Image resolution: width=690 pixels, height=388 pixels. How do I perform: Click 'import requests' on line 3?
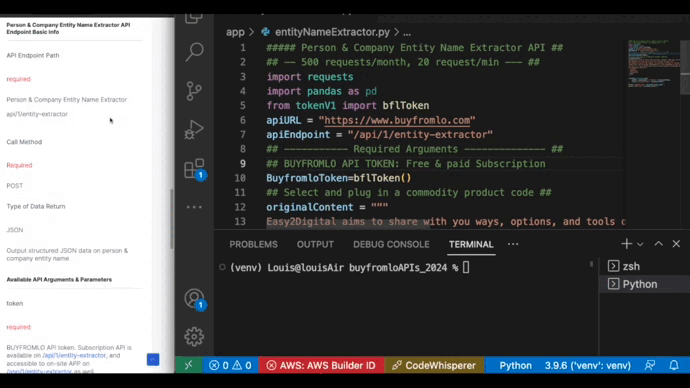(x=310, y=77)
